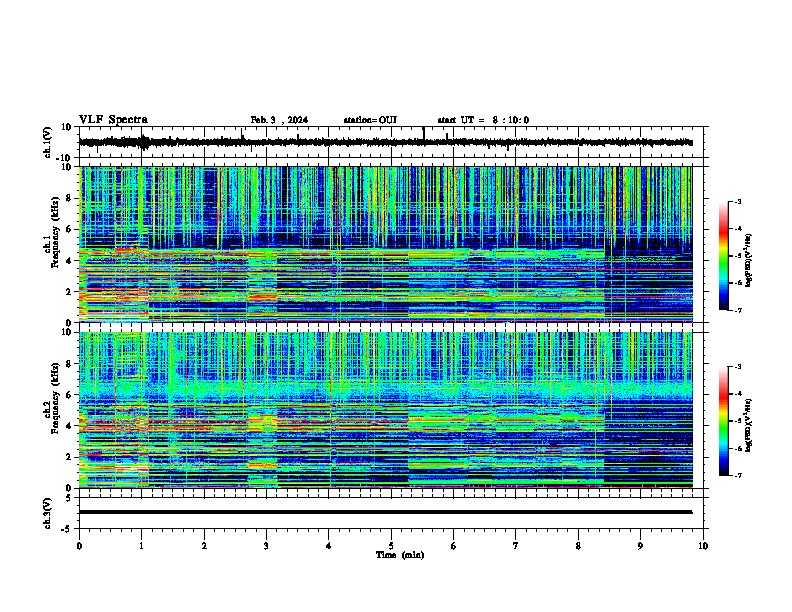Click the time axis tick label "7"

(516, 546)
